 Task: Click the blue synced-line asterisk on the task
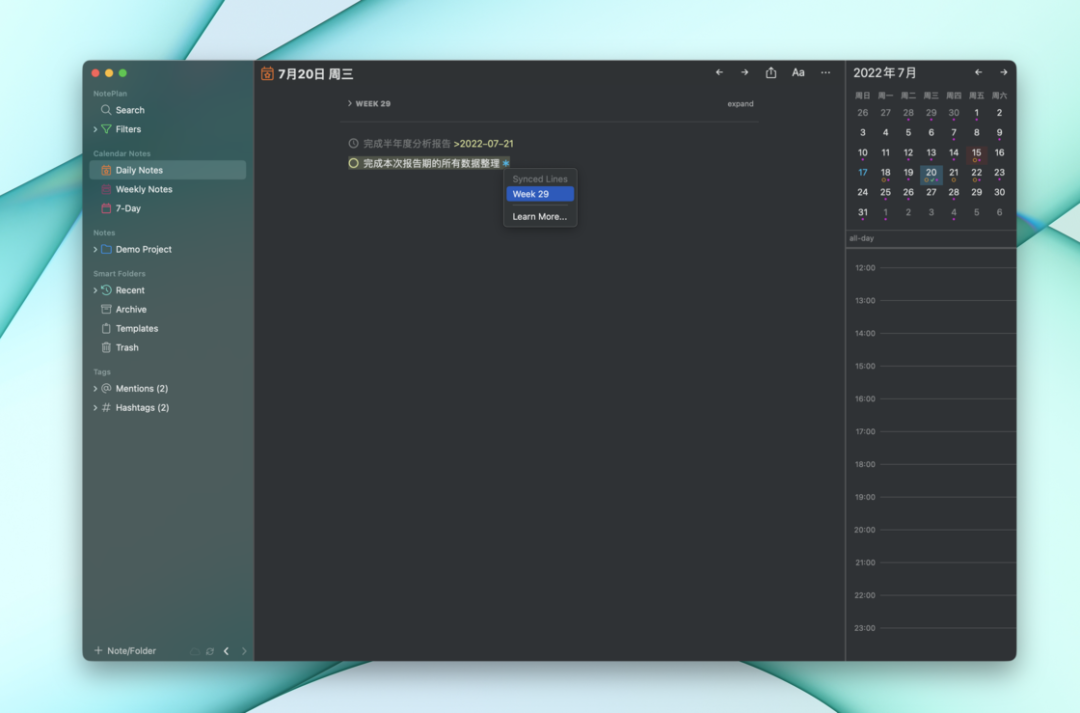(506, 163)
